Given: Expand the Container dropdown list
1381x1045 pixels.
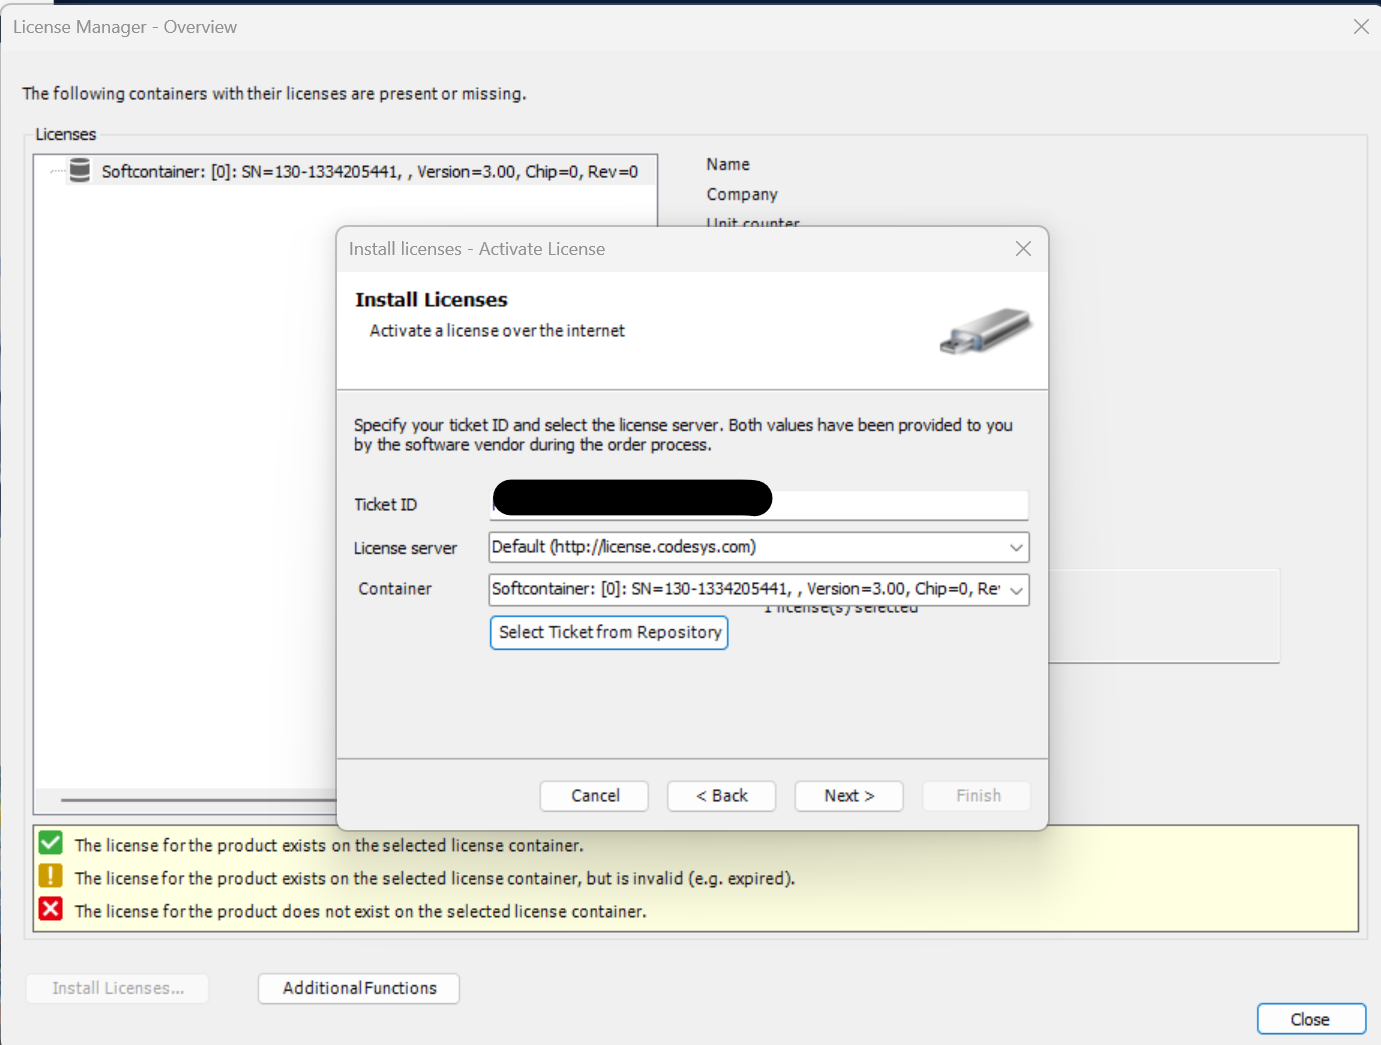Looking at the screenshot, I should coord(1015,590).
